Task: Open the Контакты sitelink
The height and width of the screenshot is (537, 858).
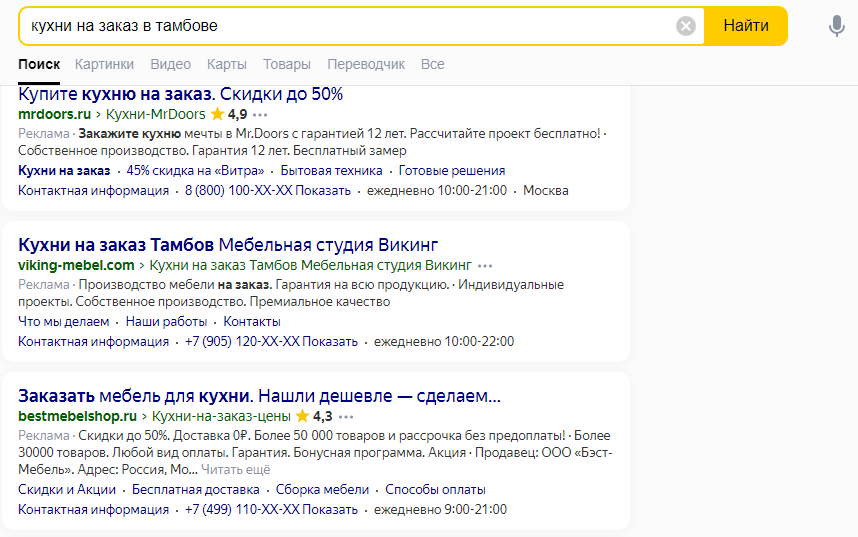Action: (252, 322)
